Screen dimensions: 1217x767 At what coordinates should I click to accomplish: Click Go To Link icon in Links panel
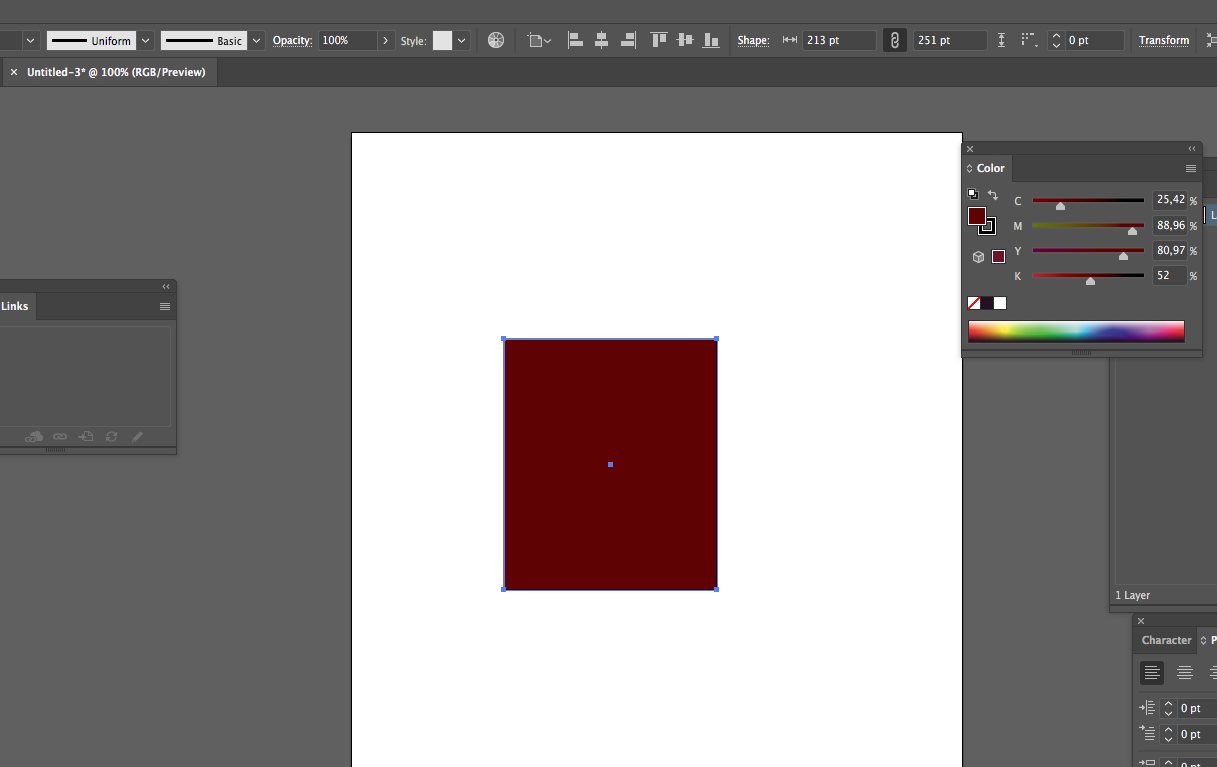(x=85, y=437)
